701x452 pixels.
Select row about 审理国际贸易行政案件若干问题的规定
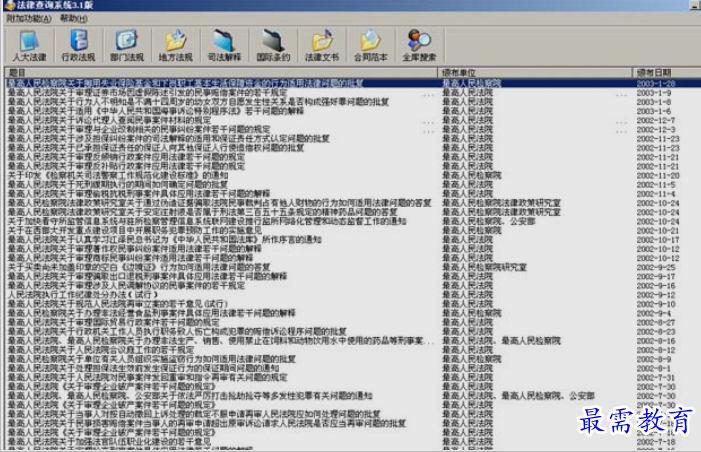352,322
